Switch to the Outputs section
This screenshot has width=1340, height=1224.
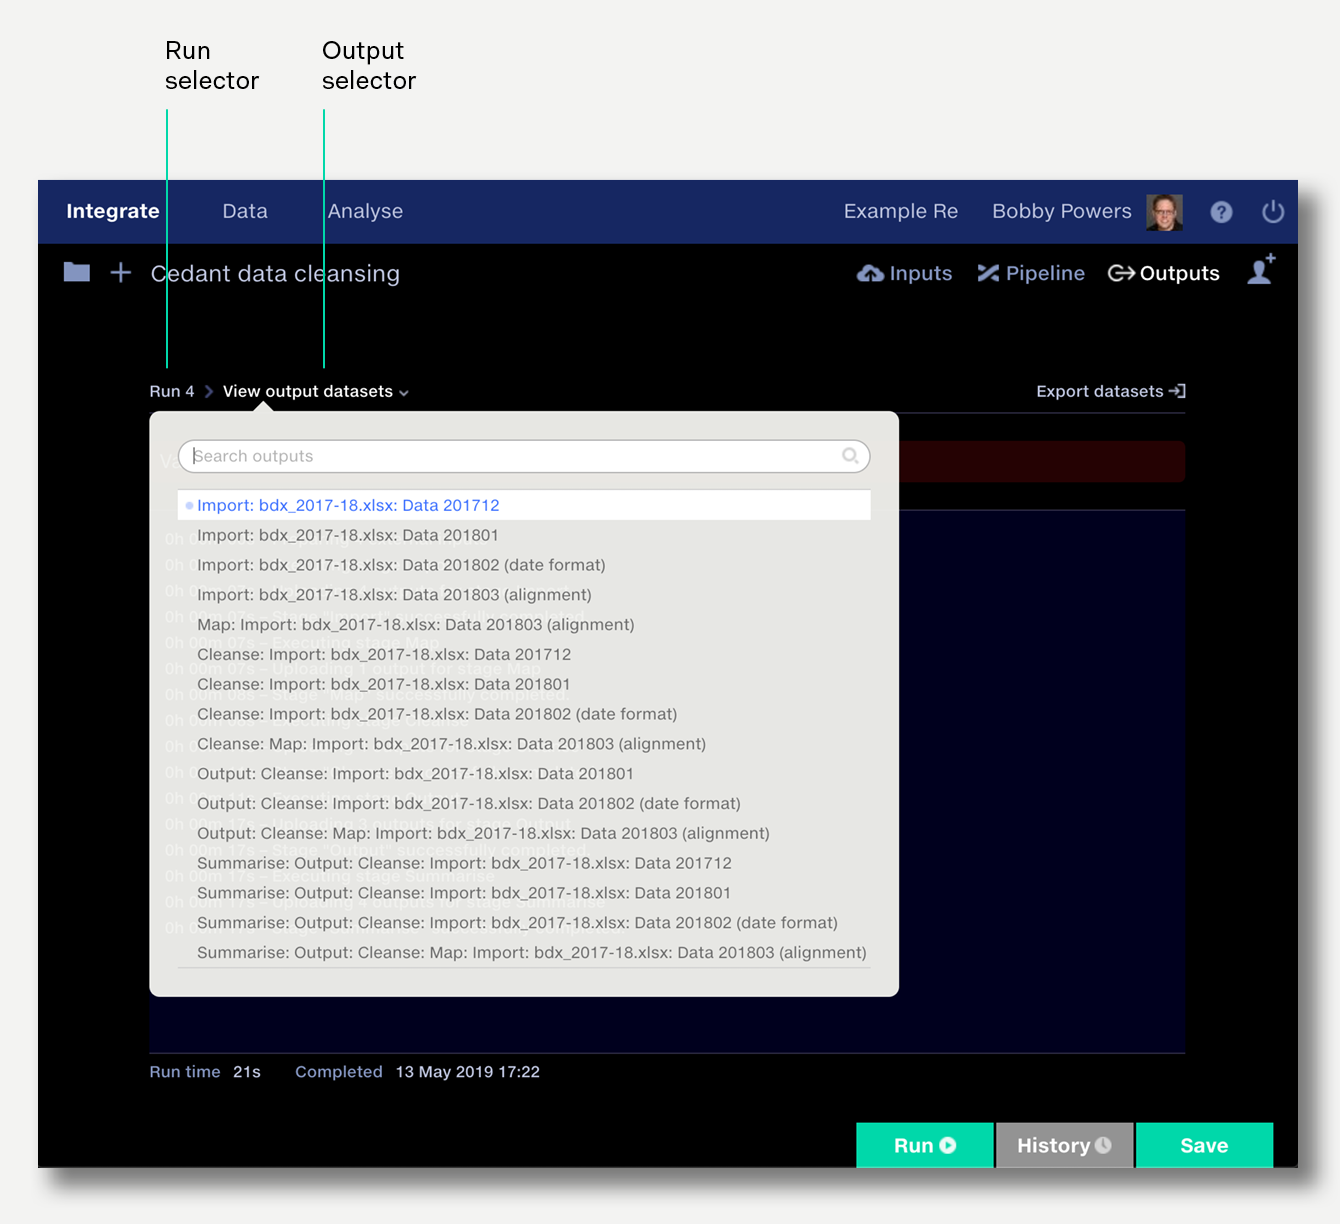[1164, 273]
